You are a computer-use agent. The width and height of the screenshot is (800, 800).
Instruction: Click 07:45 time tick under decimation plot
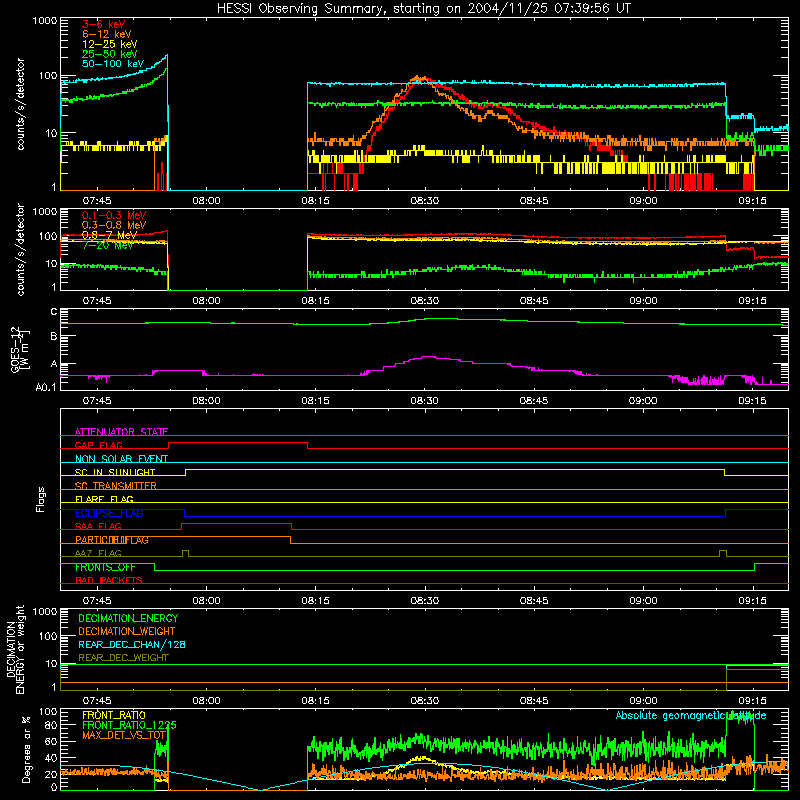click(x=97, y=701)
